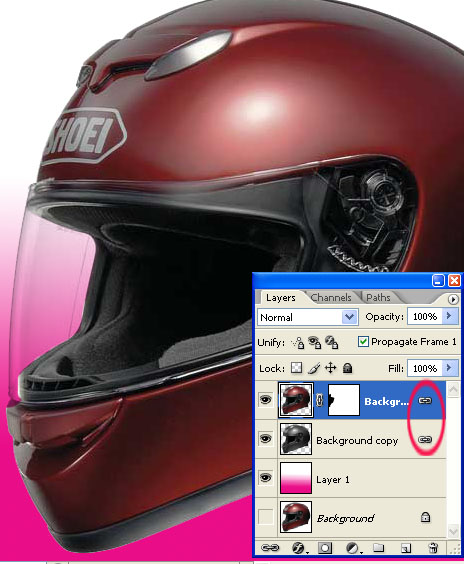The width and height of the screenshot is (464, 564).
Task: Click the link layers icon at panel bottom
Action: [270, 548]
